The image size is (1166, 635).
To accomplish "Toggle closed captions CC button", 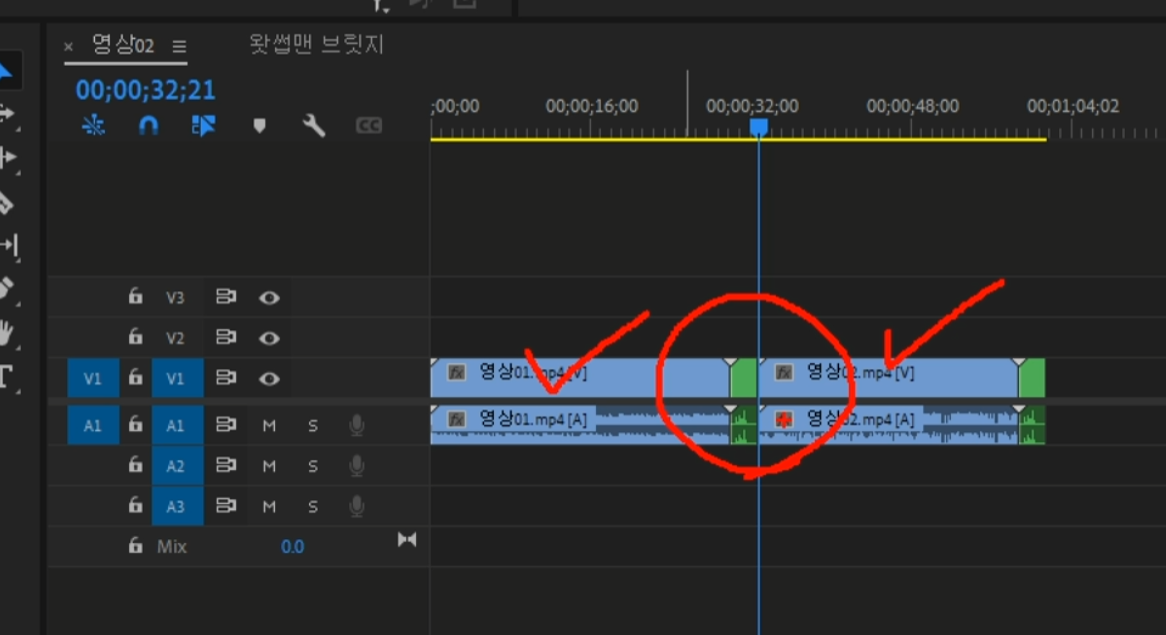I will click(369, 126).
